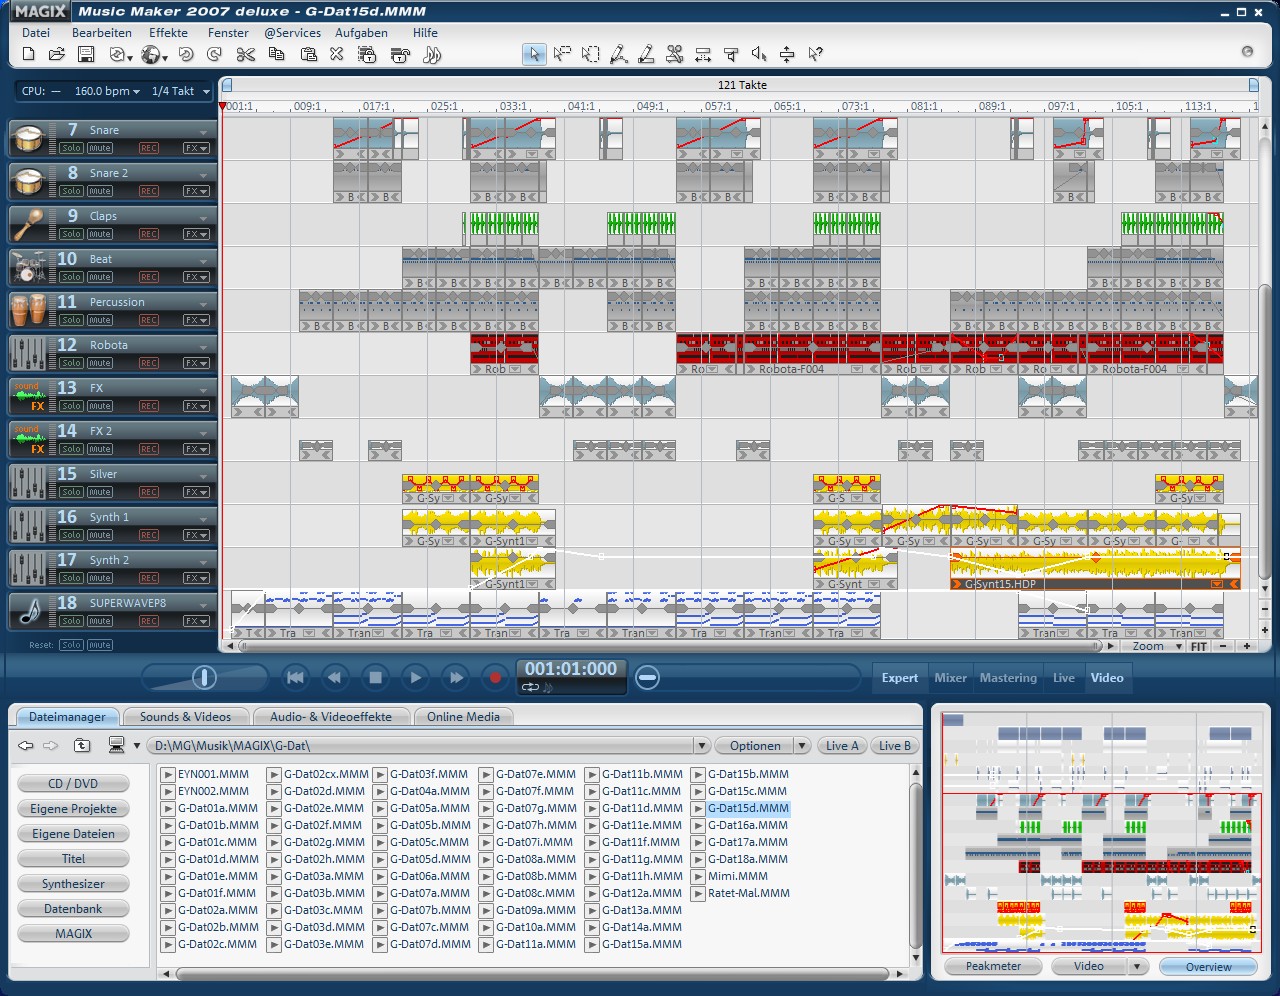Viewport: 1280px width, 996px height.
Task: Open a project with the folder icon
Action: click(57, 54)
